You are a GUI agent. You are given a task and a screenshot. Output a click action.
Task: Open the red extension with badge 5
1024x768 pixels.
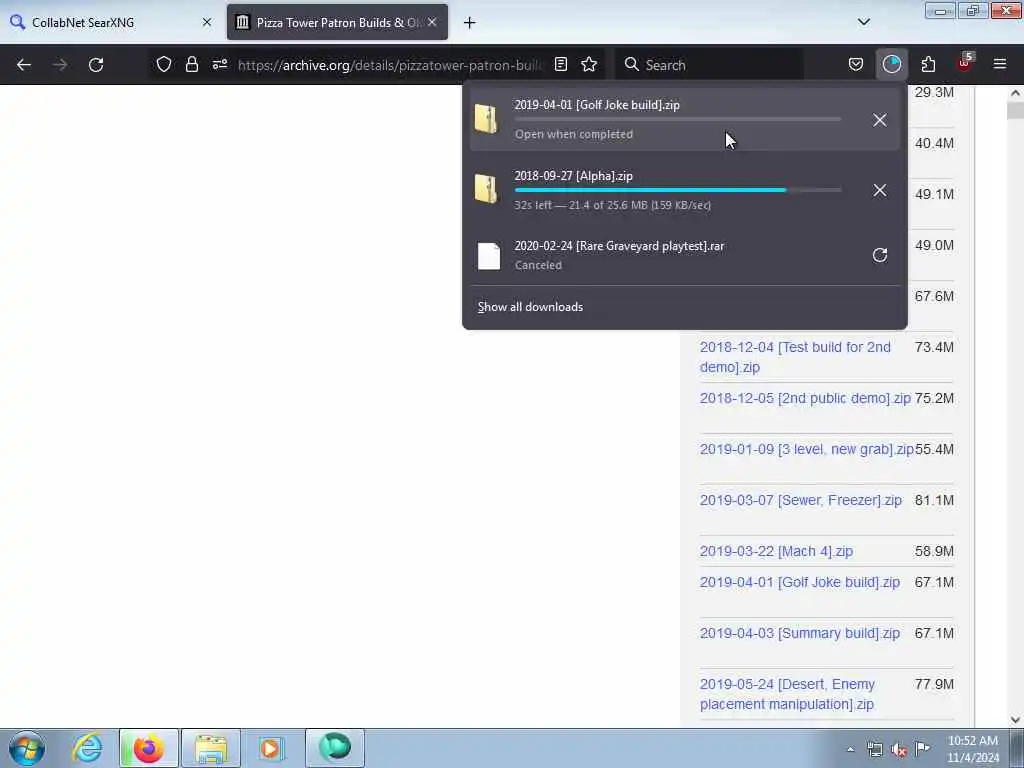click(965, 64)
